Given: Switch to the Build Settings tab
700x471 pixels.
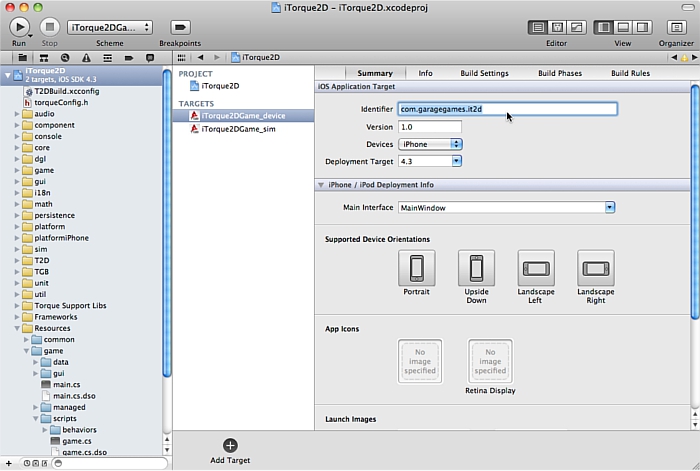Looking at the screenshot, I should (484, 73).
